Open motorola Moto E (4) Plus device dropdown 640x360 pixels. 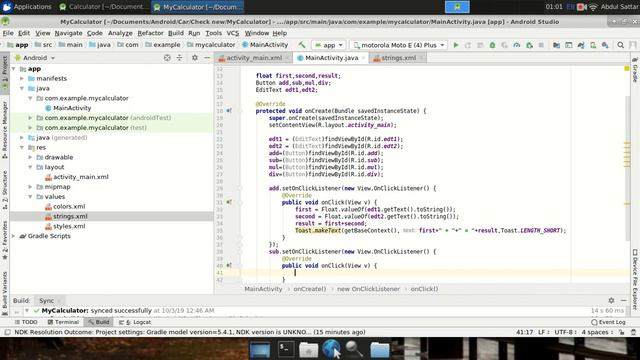(399, 45)
